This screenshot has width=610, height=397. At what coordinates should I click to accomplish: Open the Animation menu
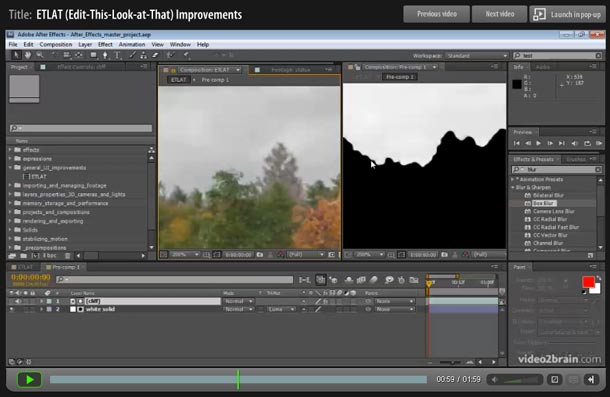click(132, 44)
